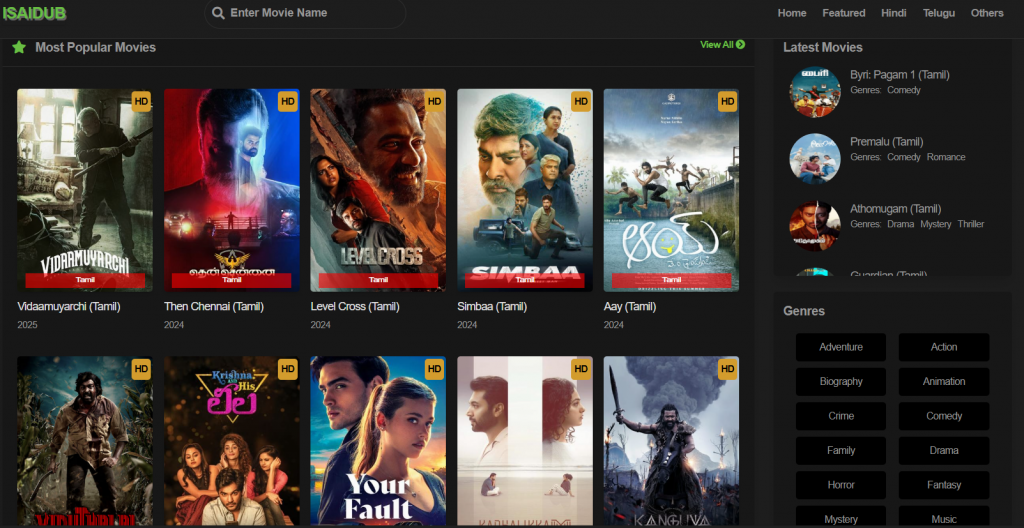Image resolution: width=1024 pixels, height=528 pixels.
Task: Open the Simbaa movie poster
Action: pos(525,190)
